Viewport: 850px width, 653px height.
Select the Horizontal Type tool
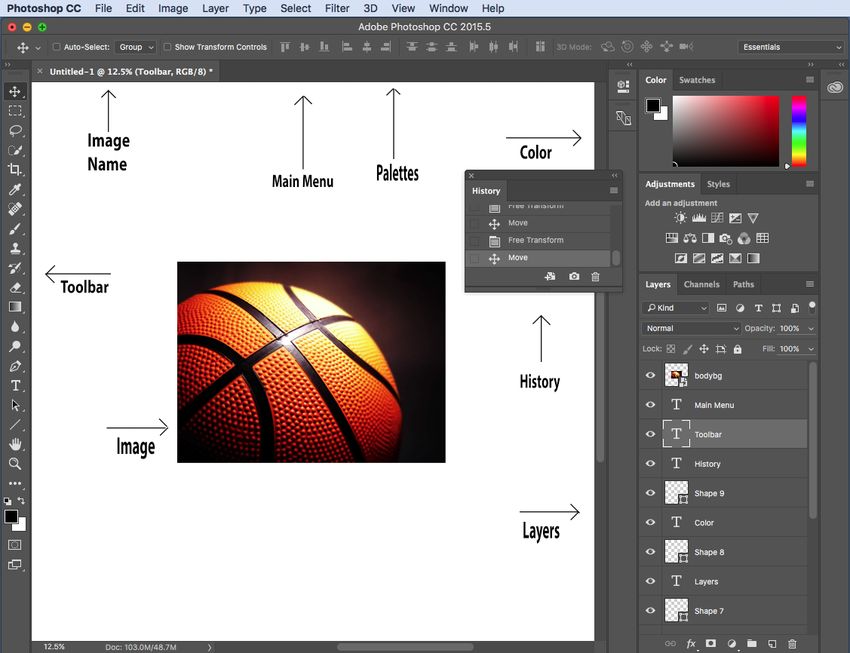click(x=15, y=385)
